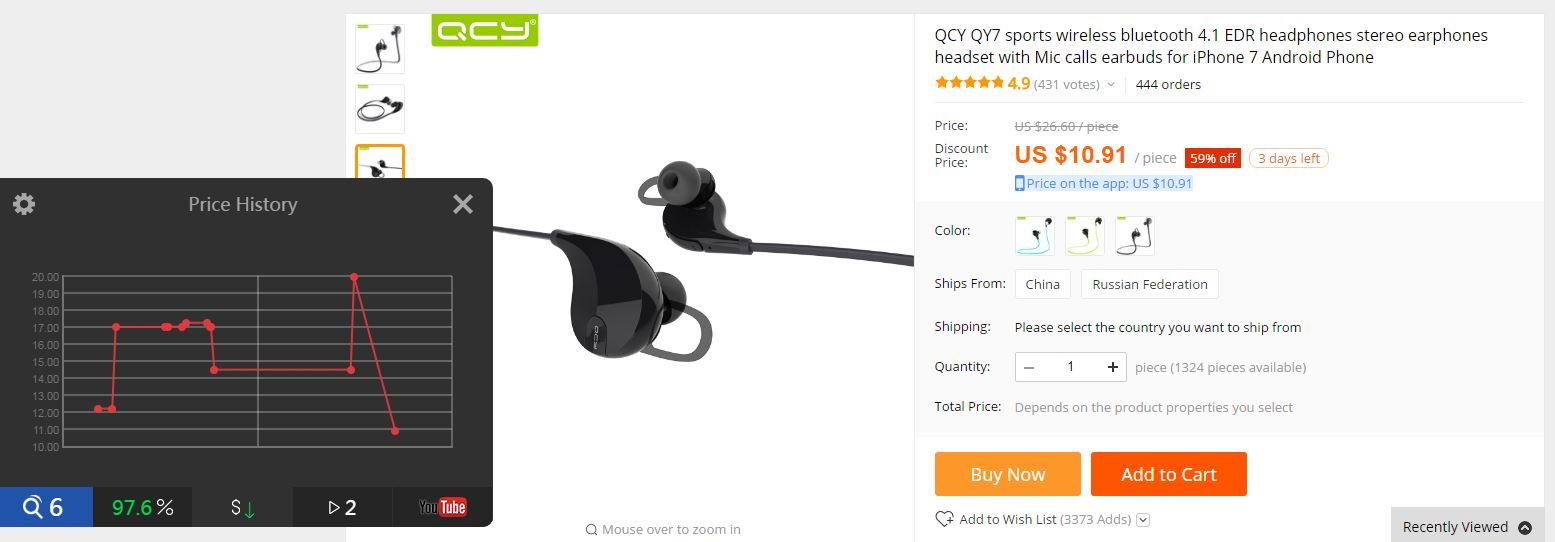Expand the Add to Wish List dropdown

[x=1143, y=520]
